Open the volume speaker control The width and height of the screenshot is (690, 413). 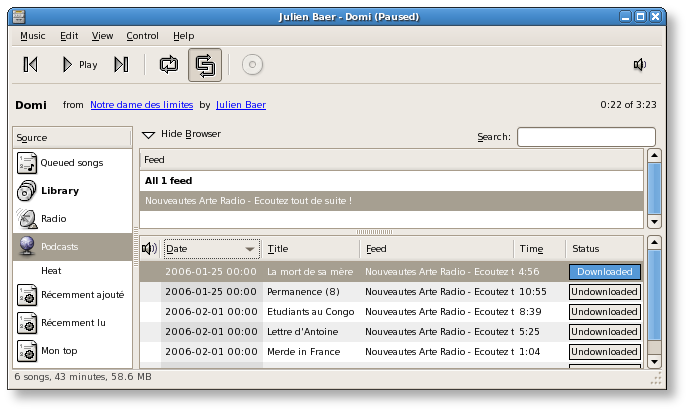(640, 65)
